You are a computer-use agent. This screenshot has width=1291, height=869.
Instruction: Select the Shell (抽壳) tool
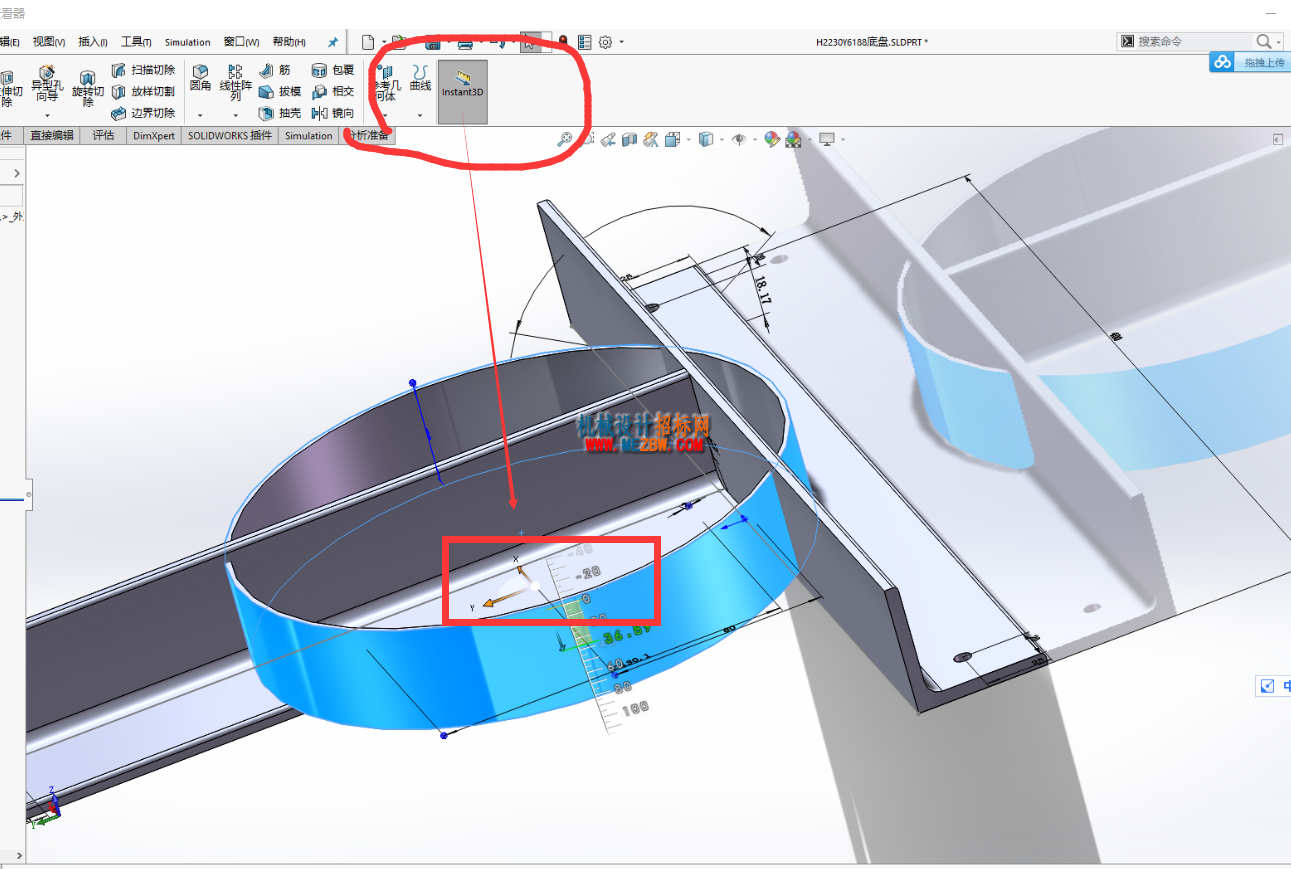279,113
